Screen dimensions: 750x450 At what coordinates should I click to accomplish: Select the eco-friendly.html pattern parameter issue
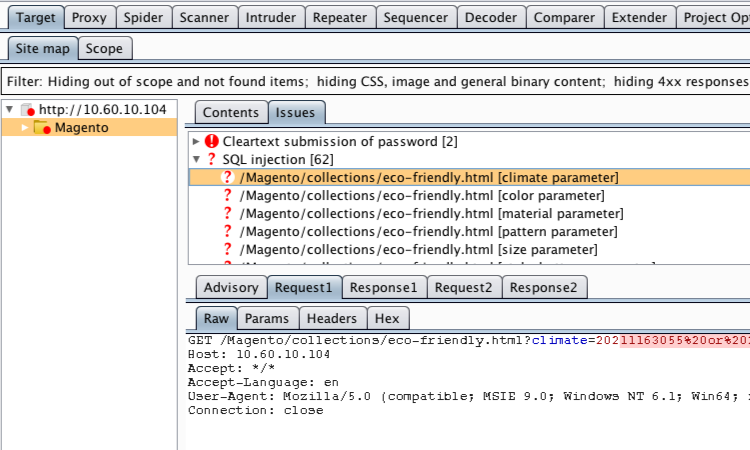429,231
